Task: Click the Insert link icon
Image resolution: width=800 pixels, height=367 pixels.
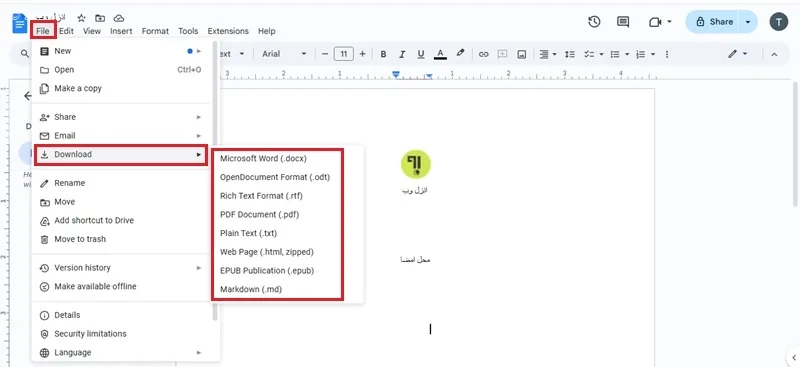Action: (483, 54)
